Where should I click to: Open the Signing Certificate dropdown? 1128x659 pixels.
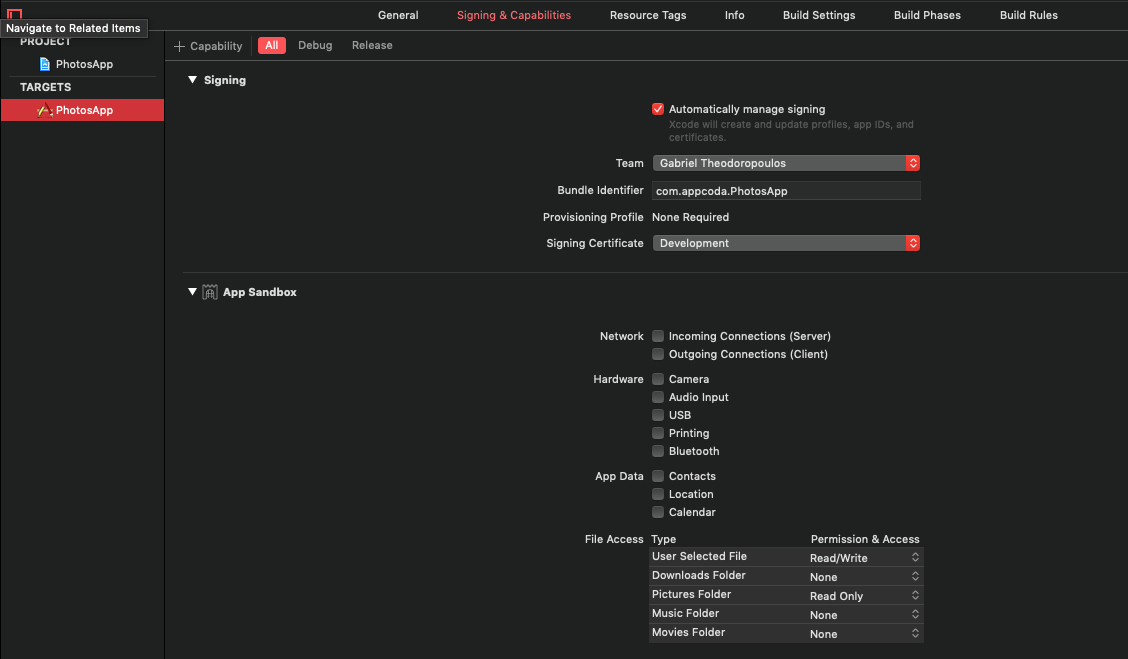(785, 243)
